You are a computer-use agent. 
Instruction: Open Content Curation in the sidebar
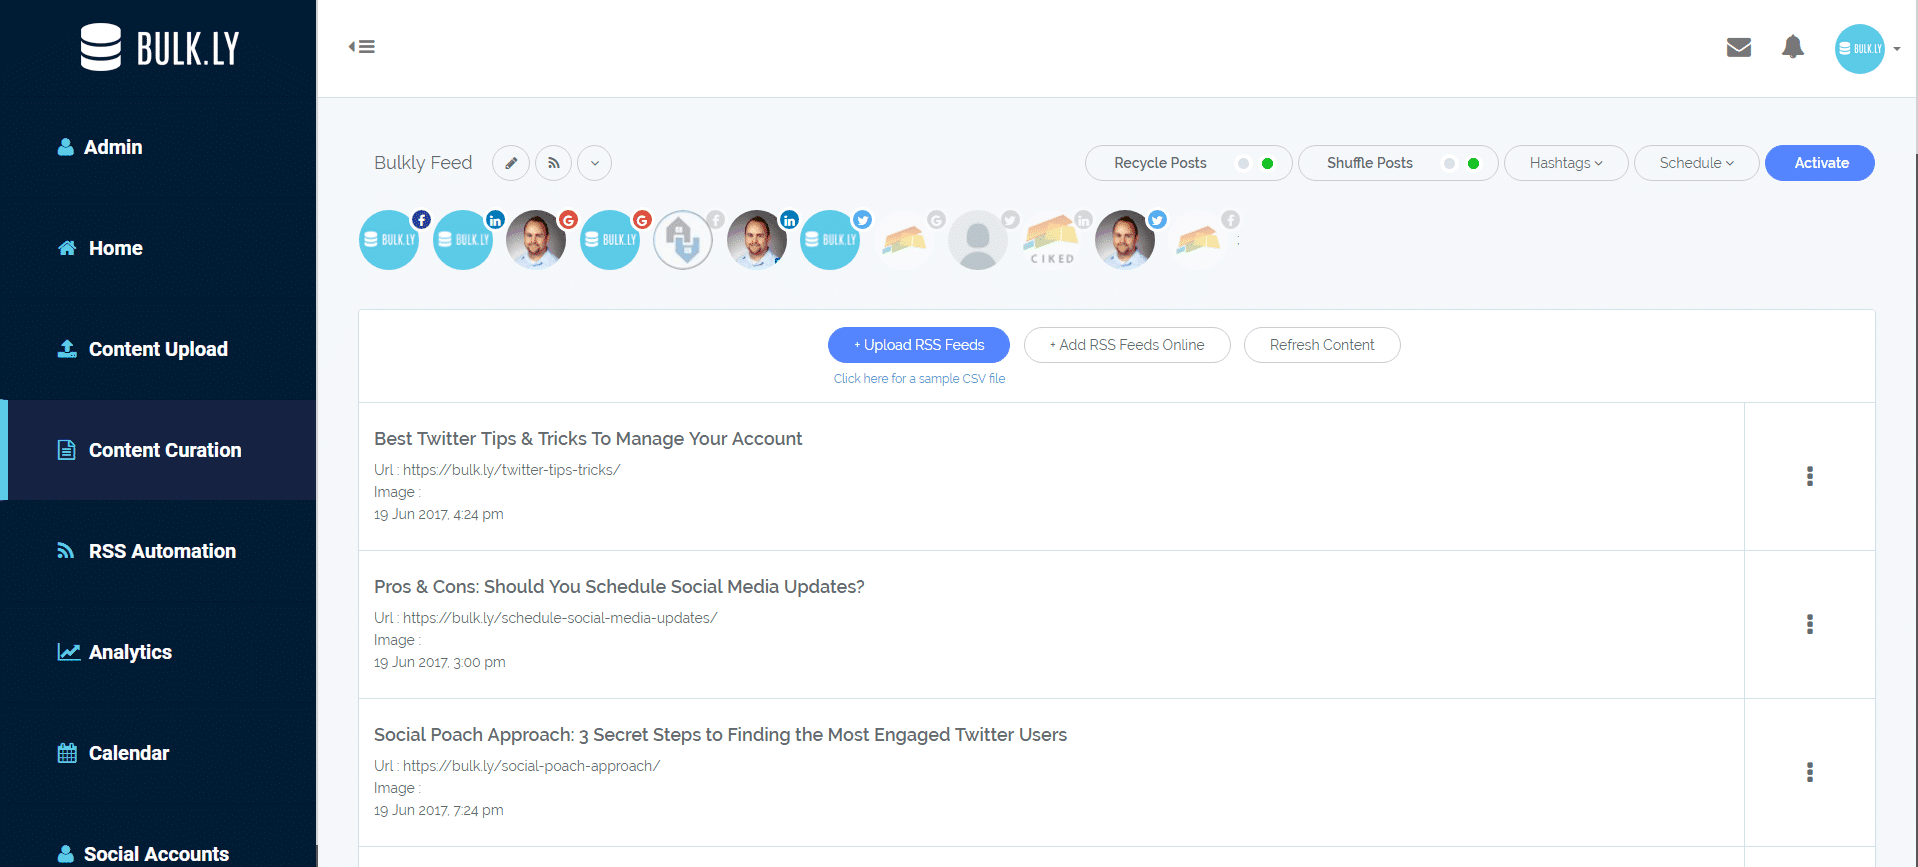[x=158, y=450]
